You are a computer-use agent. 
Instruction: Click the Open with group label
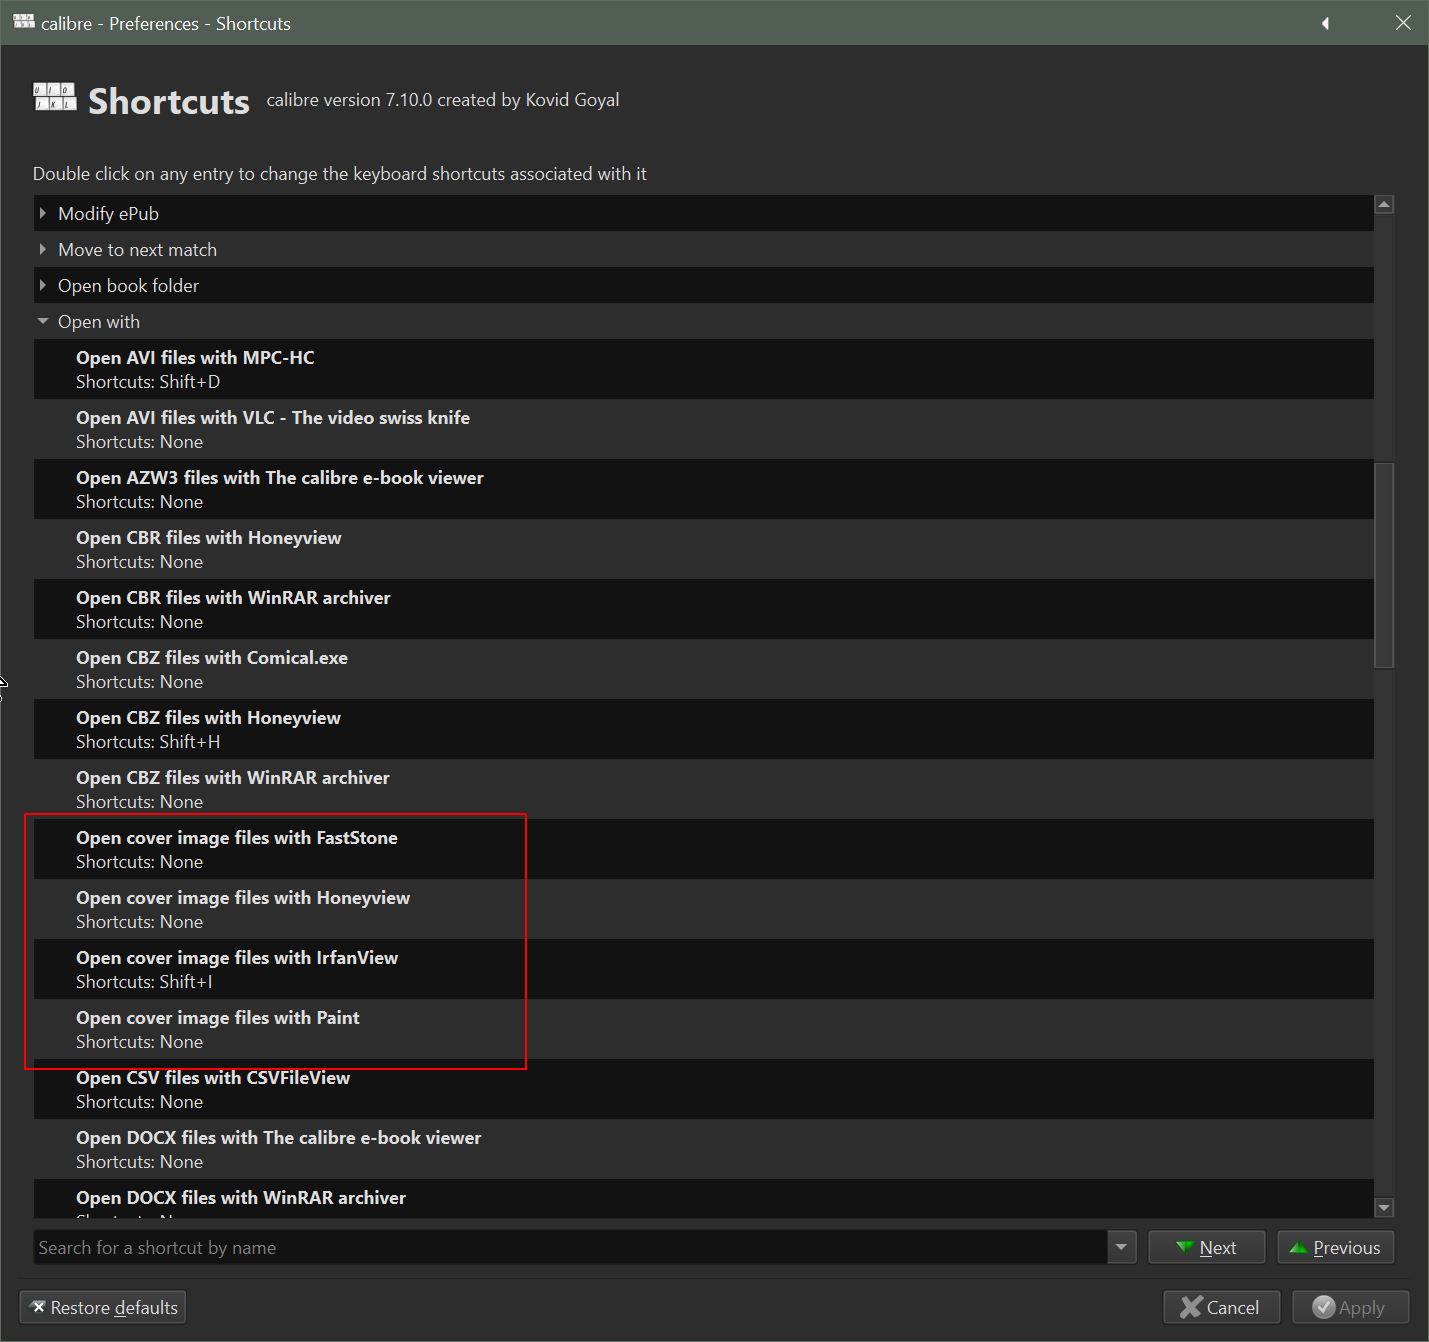click(99, 321)
